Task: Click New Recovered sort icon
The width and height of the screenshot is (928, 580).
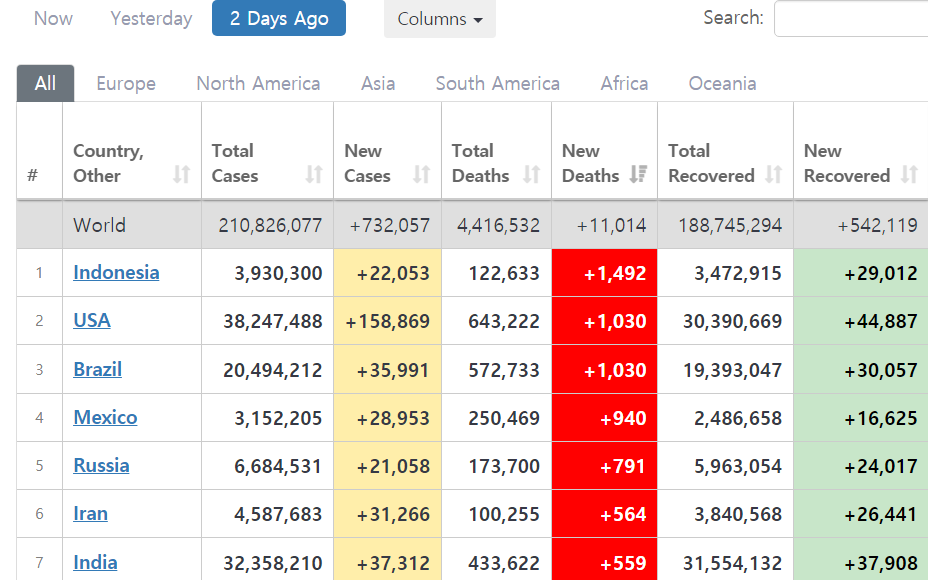Action: [x=909, y=175]
